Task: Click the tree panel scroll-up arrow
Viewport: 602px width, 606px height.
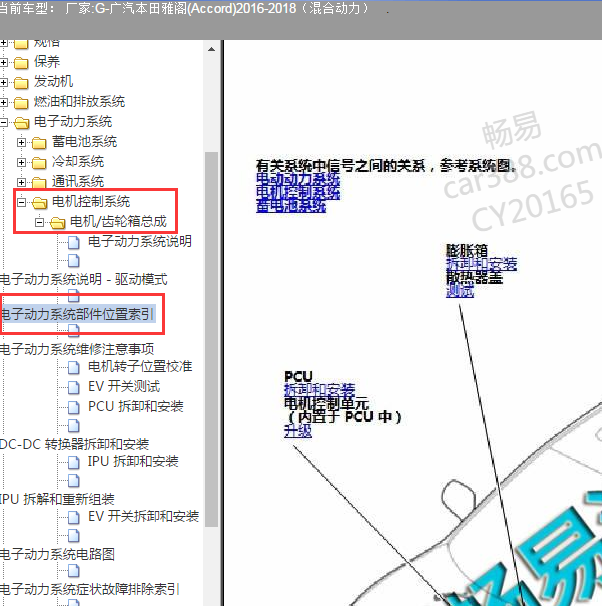Action: pyautogui.click(x=211, y=49)
